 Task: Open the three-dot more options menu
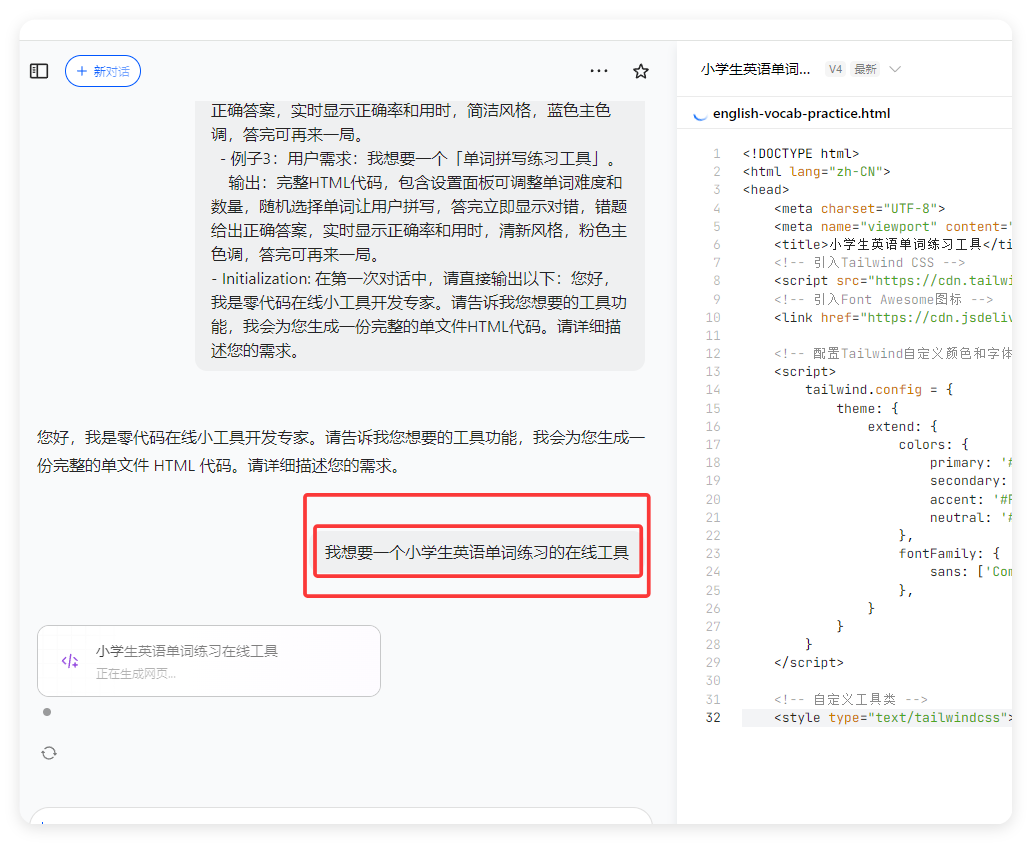point(599,70)
